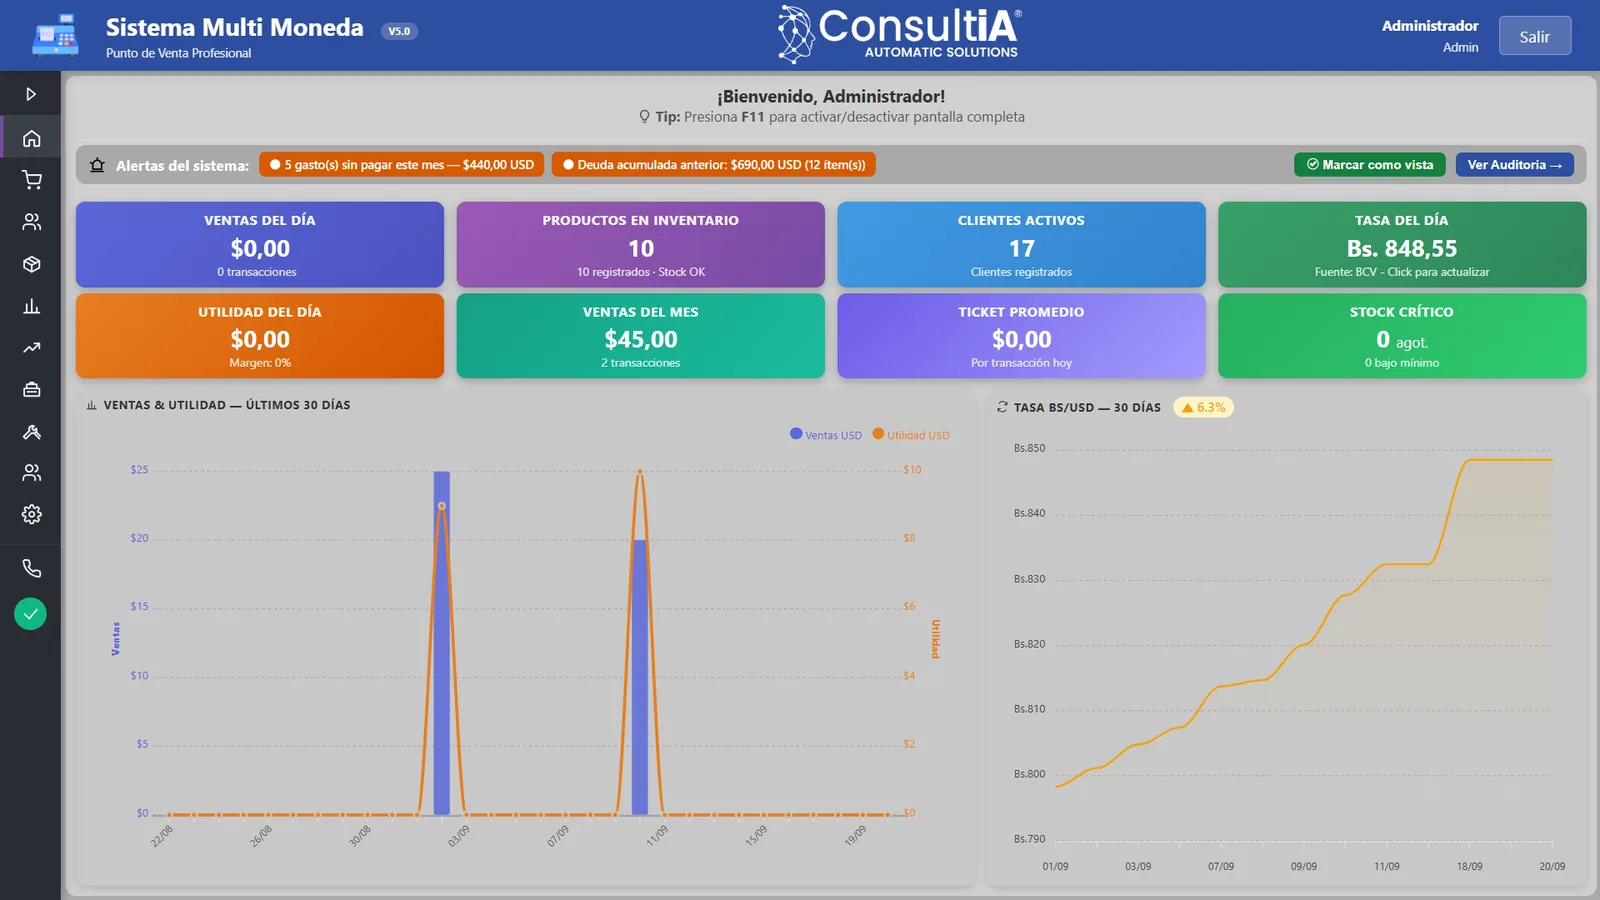Click the V5.0 version badge
Viewport: 1600px width, 900px height.
click(399, 31)
